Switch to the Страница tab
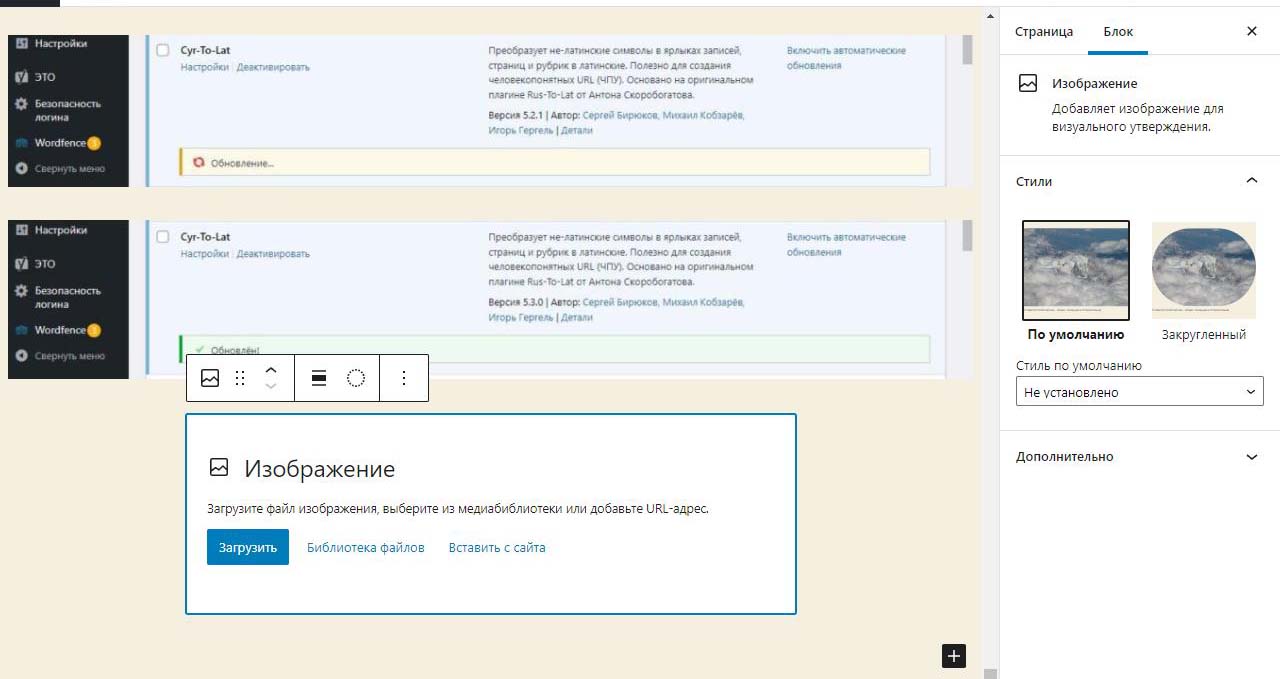Viewport: 1280px width, 679px height. coord(1044,31)
